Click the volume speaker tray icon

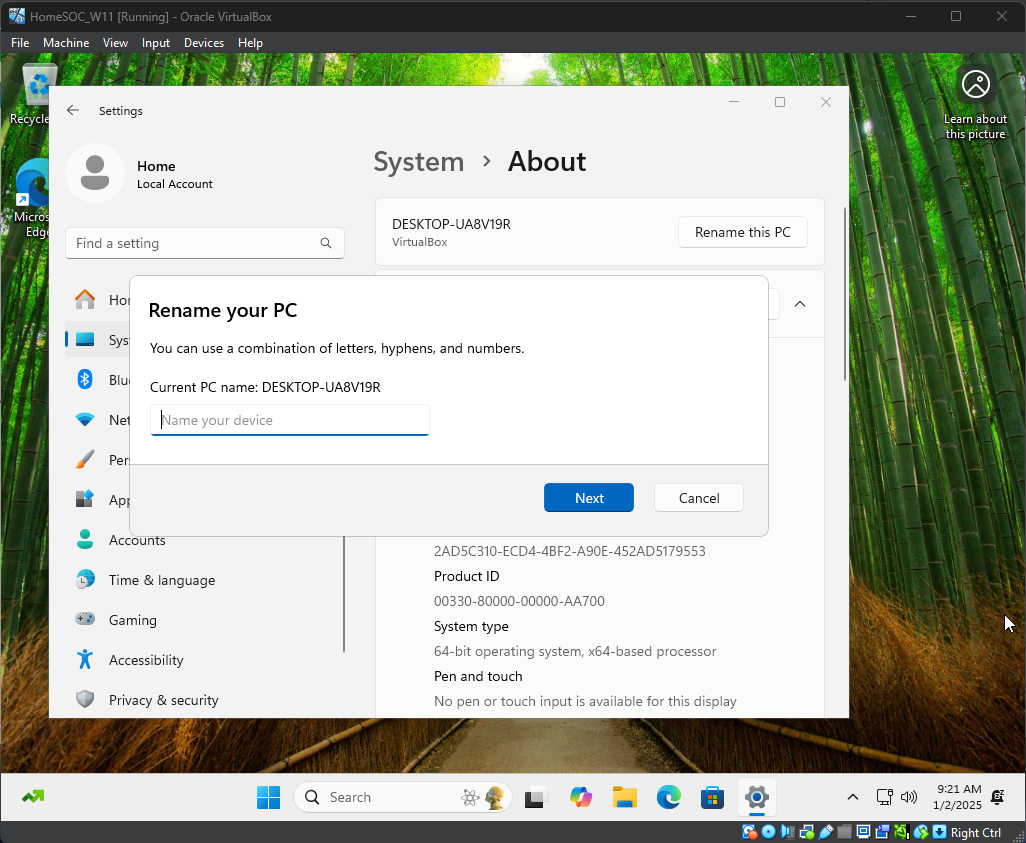909,797
